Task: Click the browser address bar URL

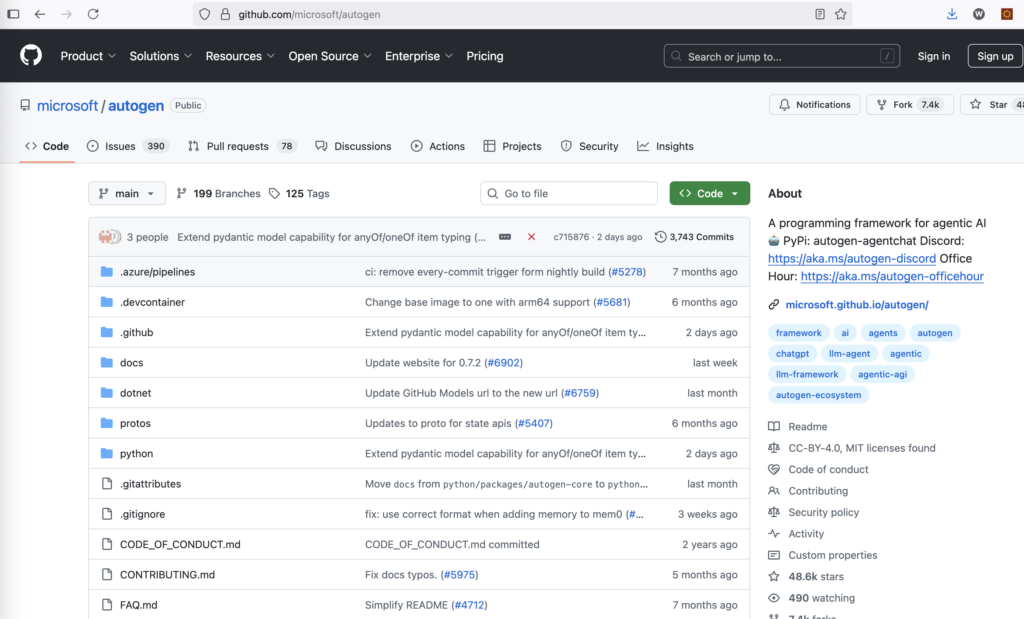Action: pos(309,14)
